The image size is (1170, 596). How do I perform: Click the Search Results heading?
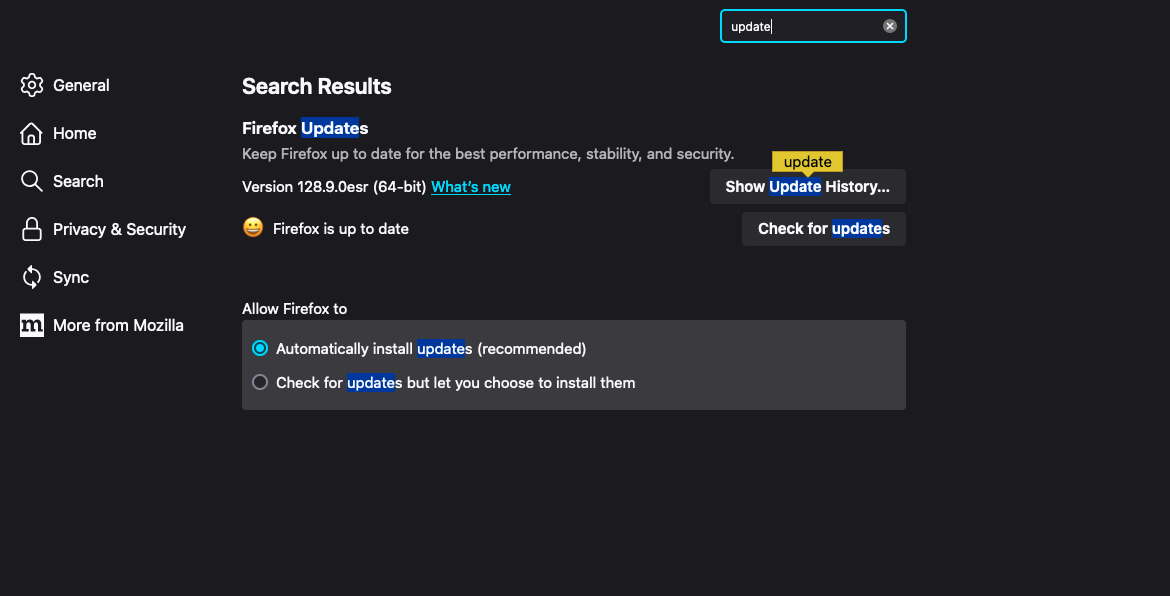click(316, 87)
